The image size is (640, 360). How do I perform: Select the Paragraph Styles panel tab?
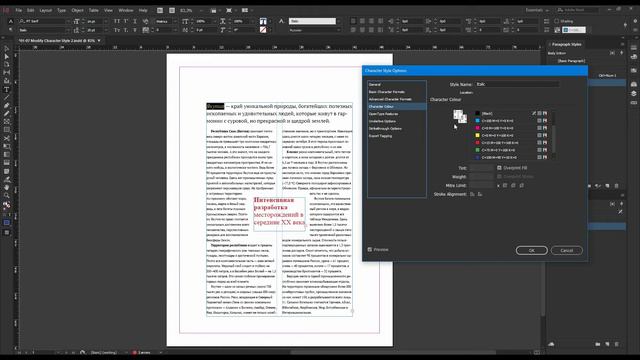[567, 44]
